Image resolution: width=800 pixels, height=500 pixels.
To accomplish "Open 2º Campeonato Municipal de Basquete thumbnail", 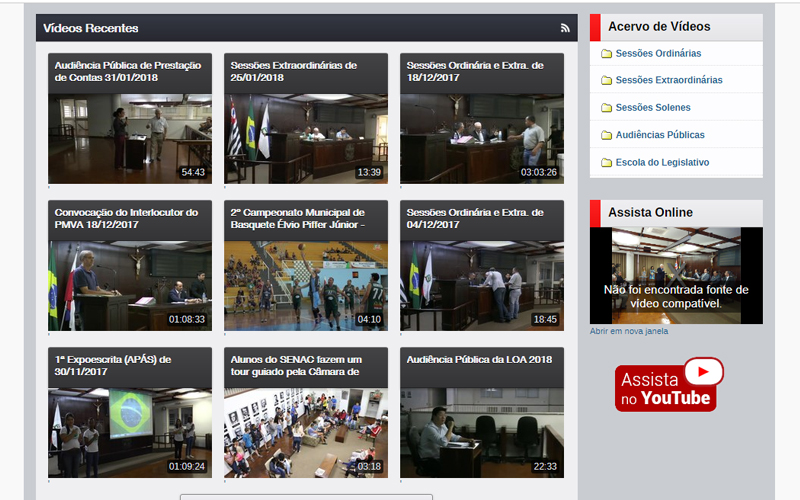I will (306, 286).
